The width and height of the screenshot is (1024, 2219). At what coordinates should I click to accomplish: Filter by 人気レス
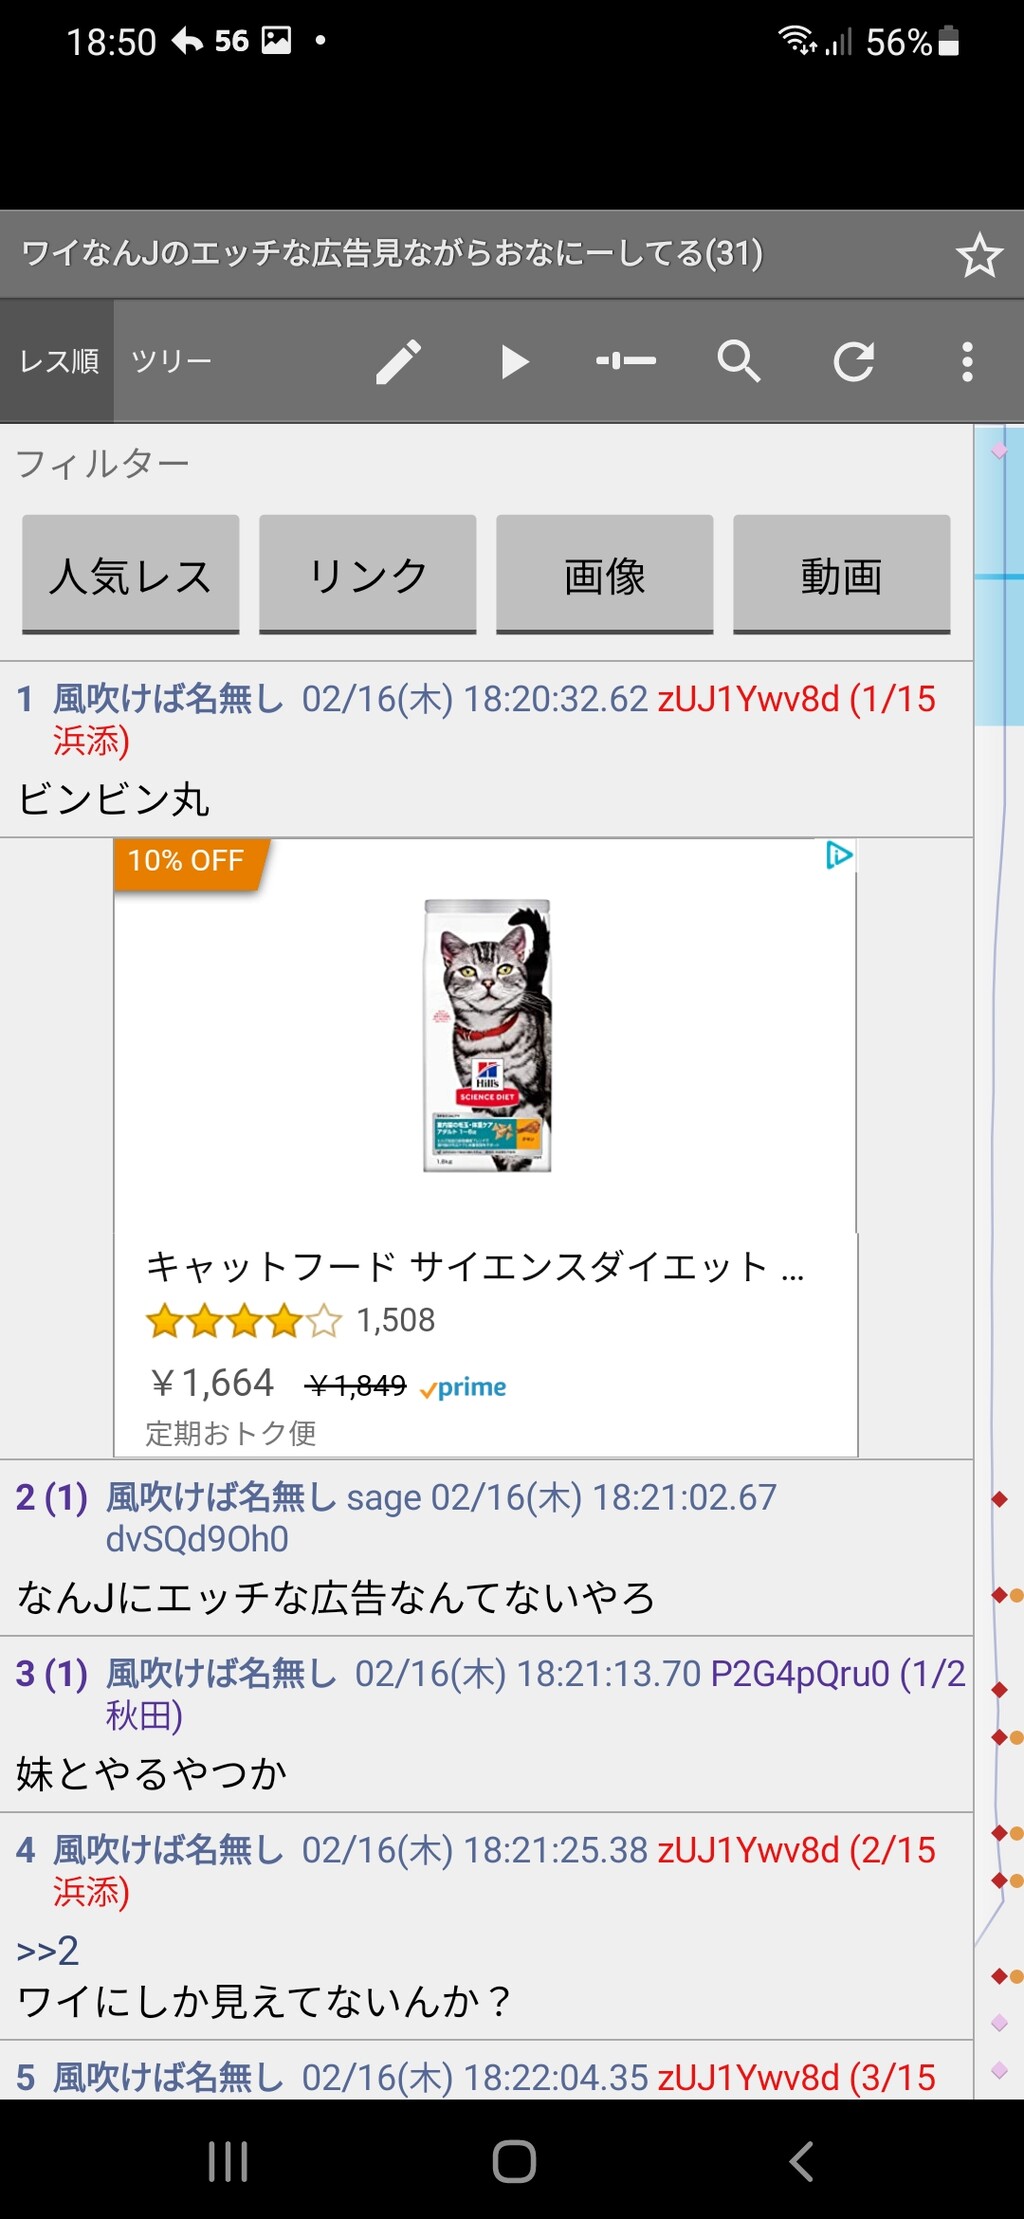tap(131, 575)
